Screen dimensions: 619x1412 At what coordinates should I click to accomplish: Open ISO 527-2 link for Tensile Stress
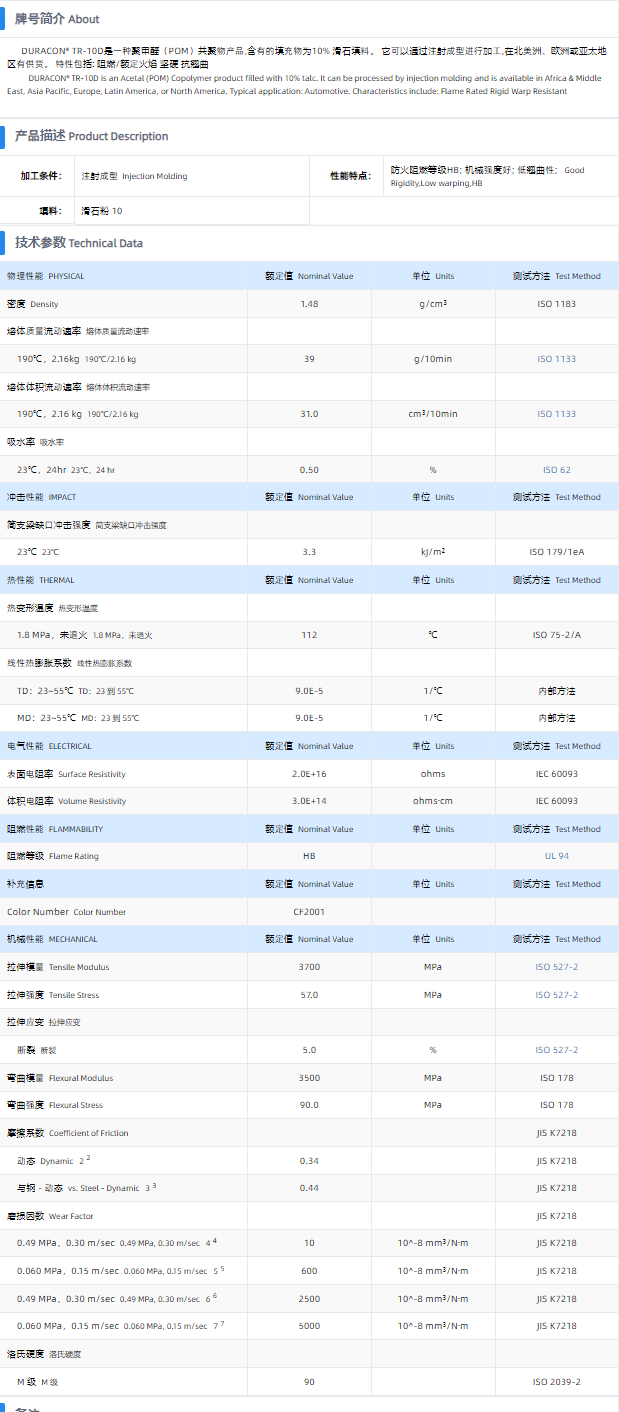tap(556, 995)
